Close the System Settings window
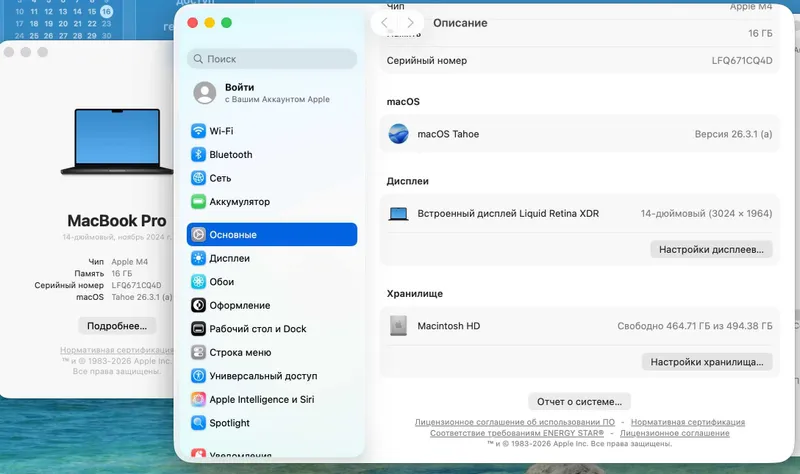This screenshot has height=474, width=800. [192, 22]
